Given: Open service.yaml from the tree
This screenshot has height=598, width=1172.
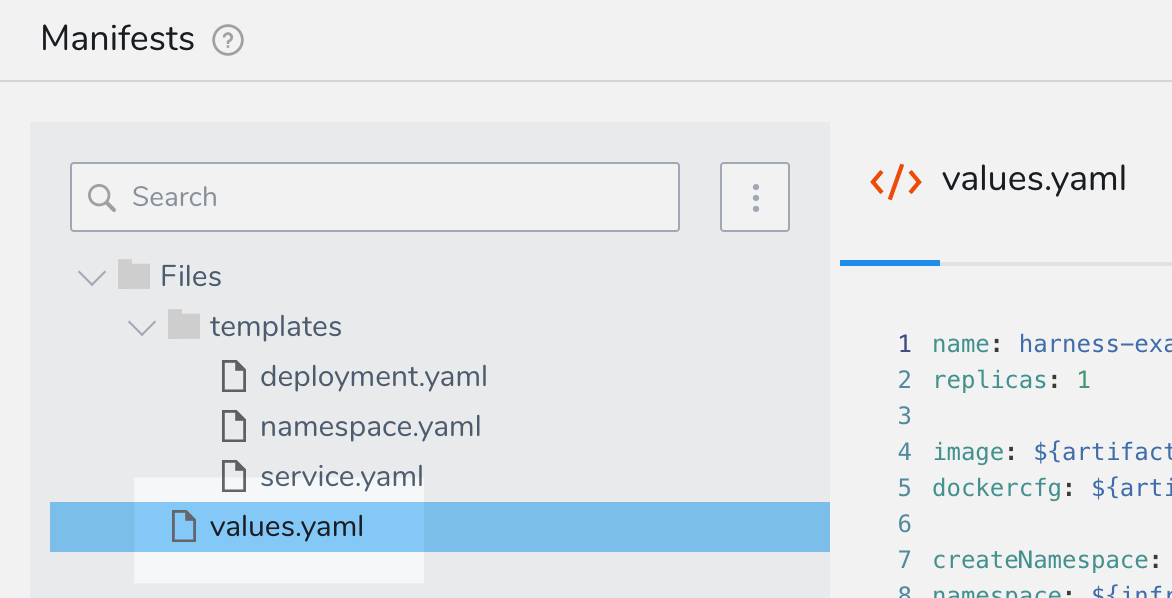Looking at the screenshot, I should (342, 476).
